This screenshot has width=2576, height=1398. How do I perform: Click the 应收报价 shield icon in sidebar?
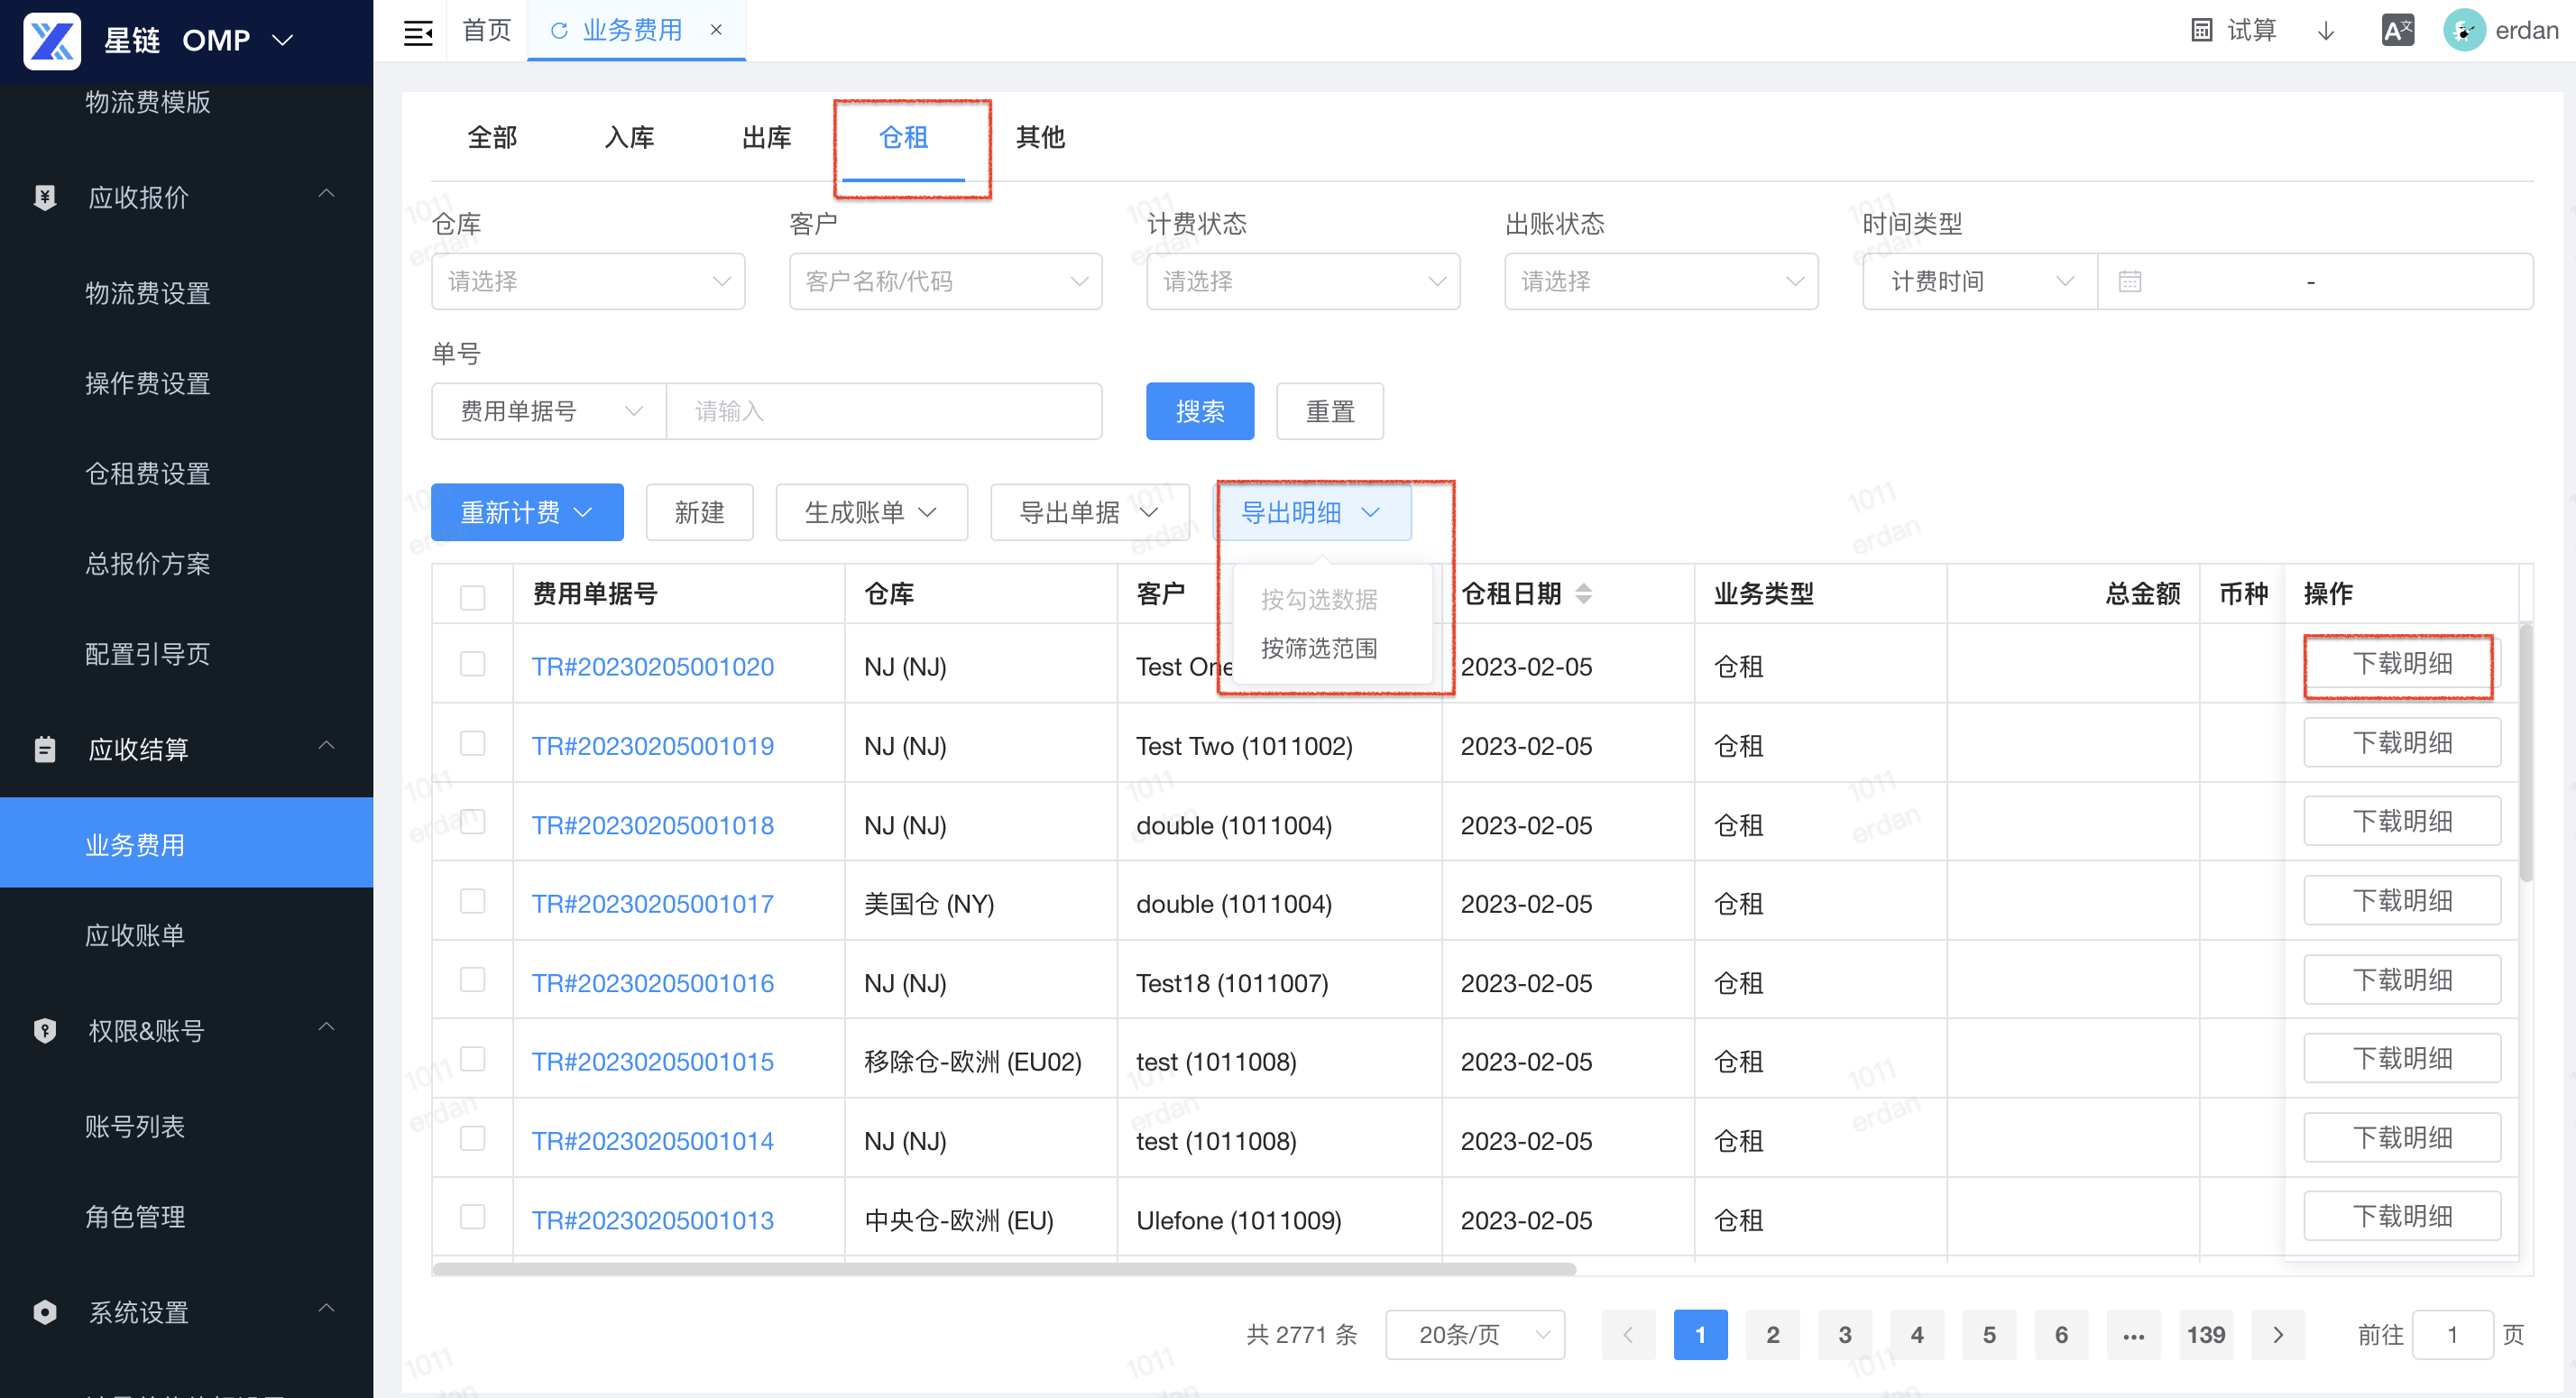click(x=45, y=197)
